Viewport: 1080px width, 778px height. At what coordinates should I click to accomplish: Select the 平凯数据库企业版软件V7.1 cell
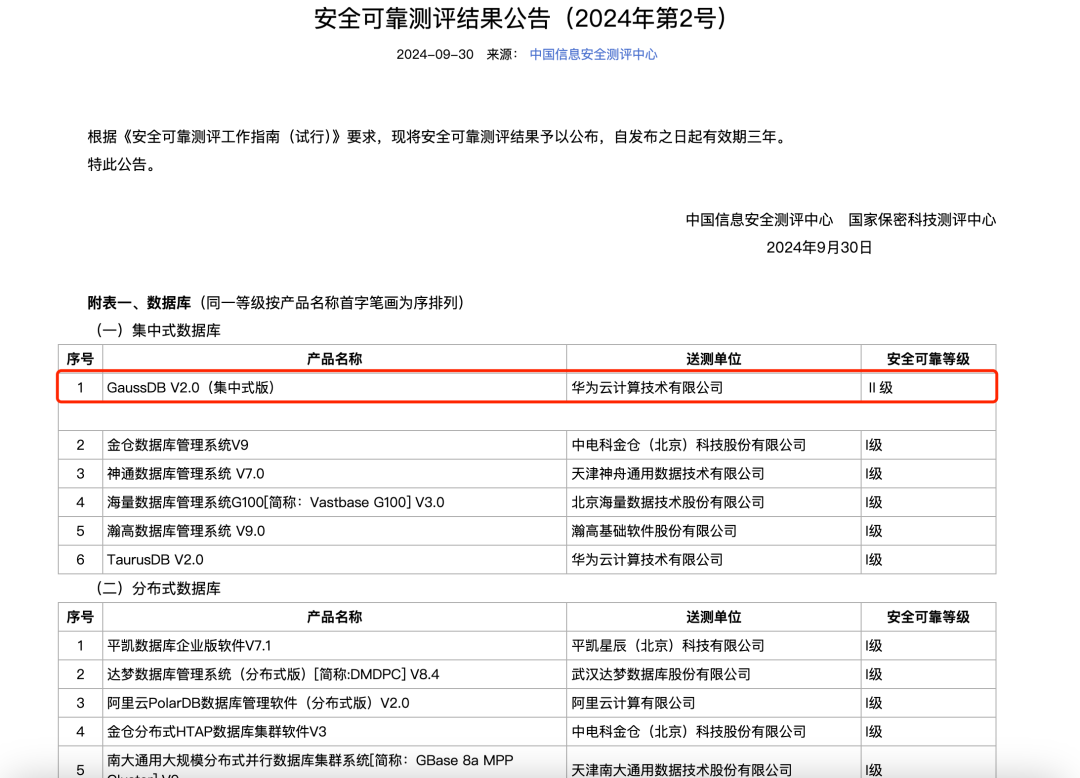tap(335, 646)
